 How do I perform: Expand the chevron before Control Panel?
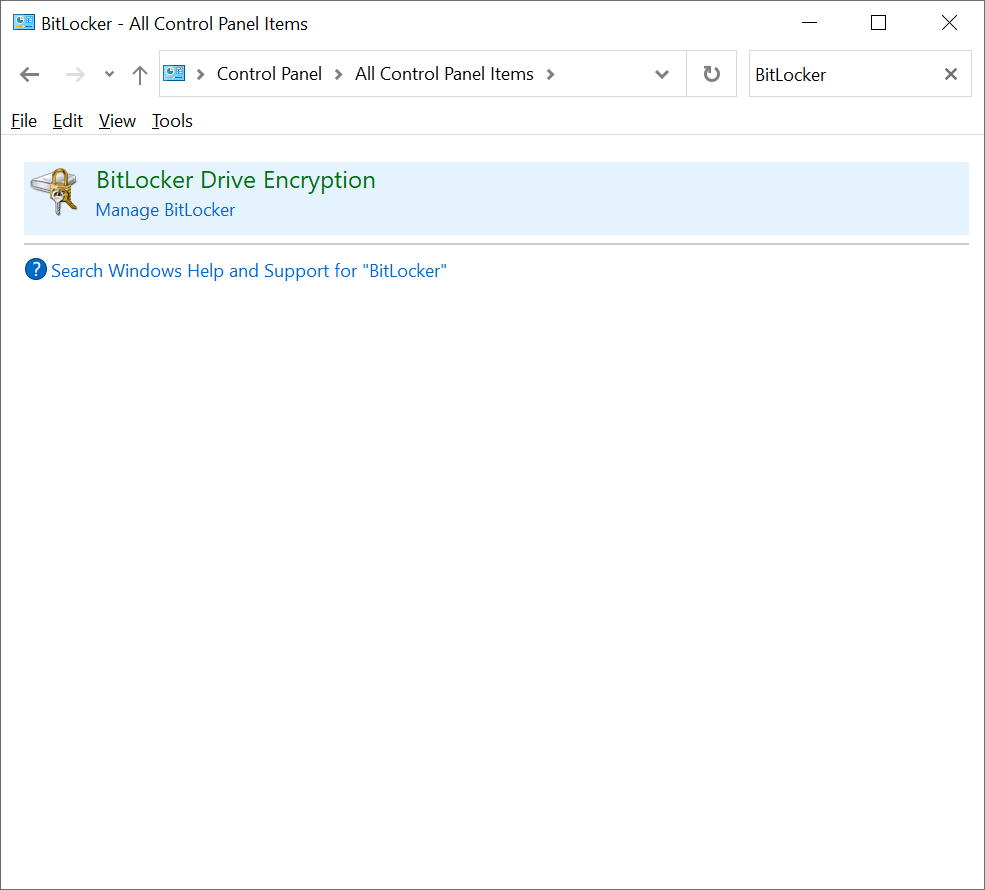pyautogui.click(x=201, y=74)
